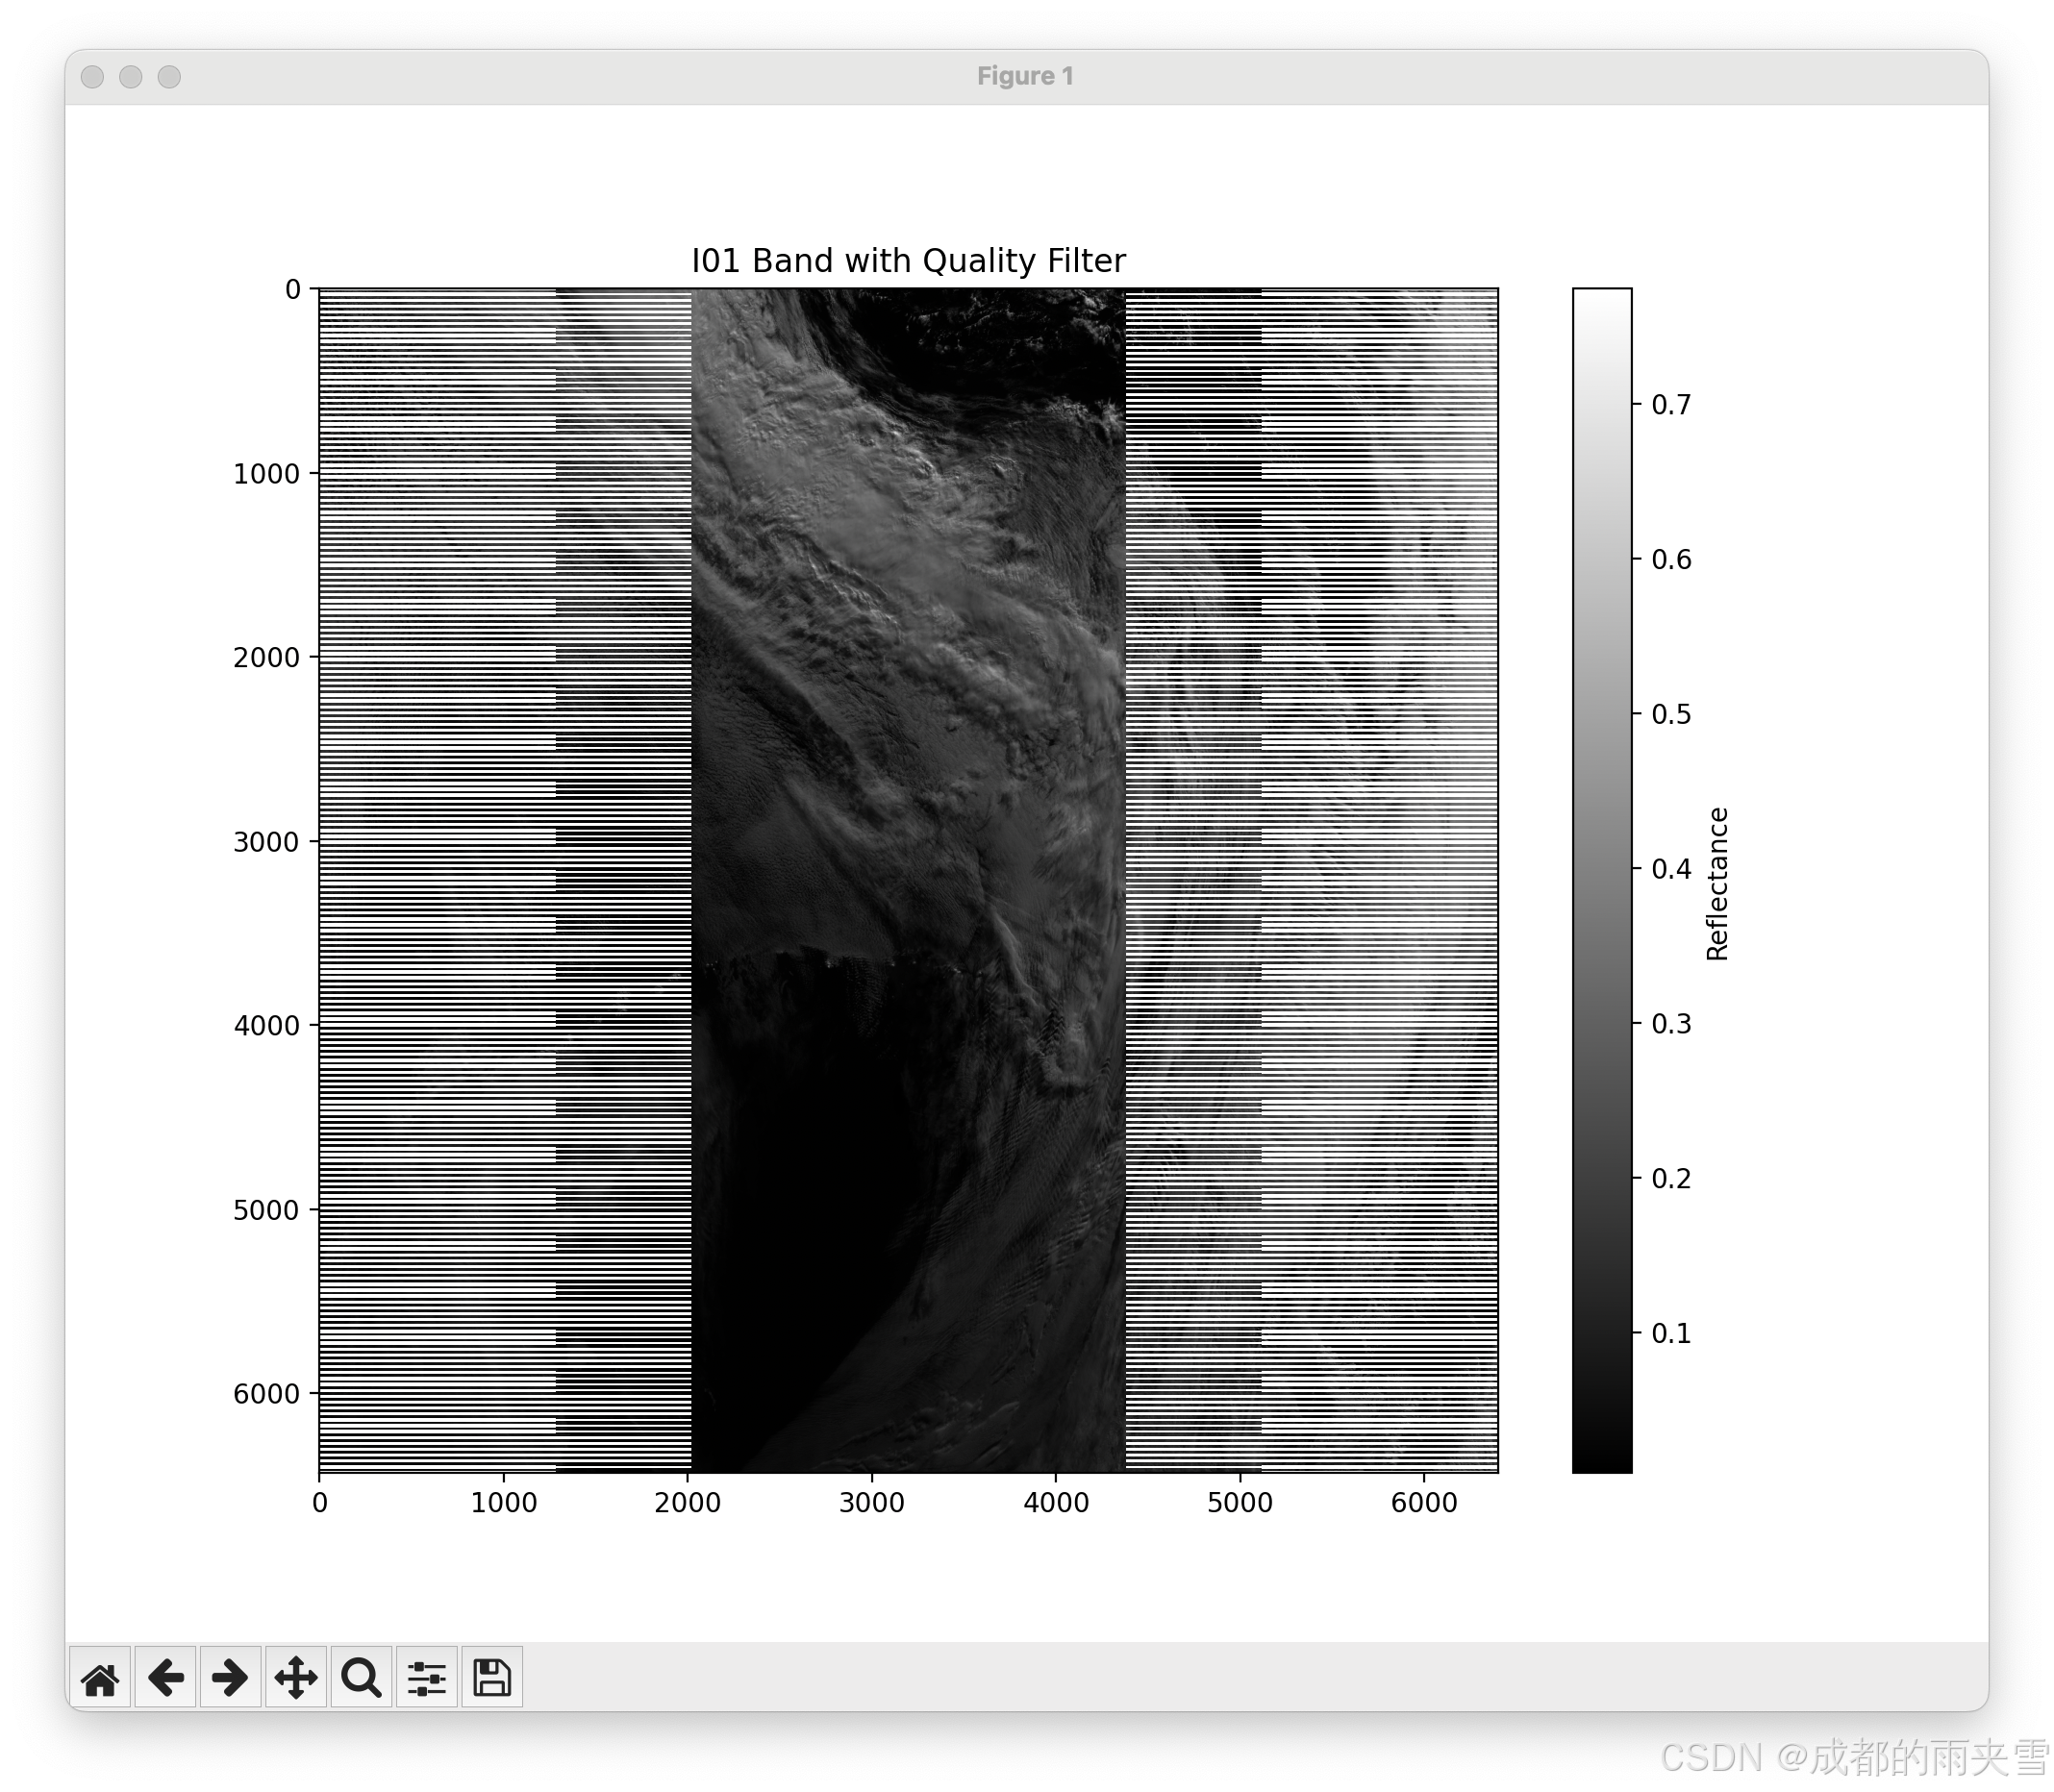The height and width of the screenshot is (1792, 2054).
Task: Go back to previous view arrow
Action: coord(166,1677)
